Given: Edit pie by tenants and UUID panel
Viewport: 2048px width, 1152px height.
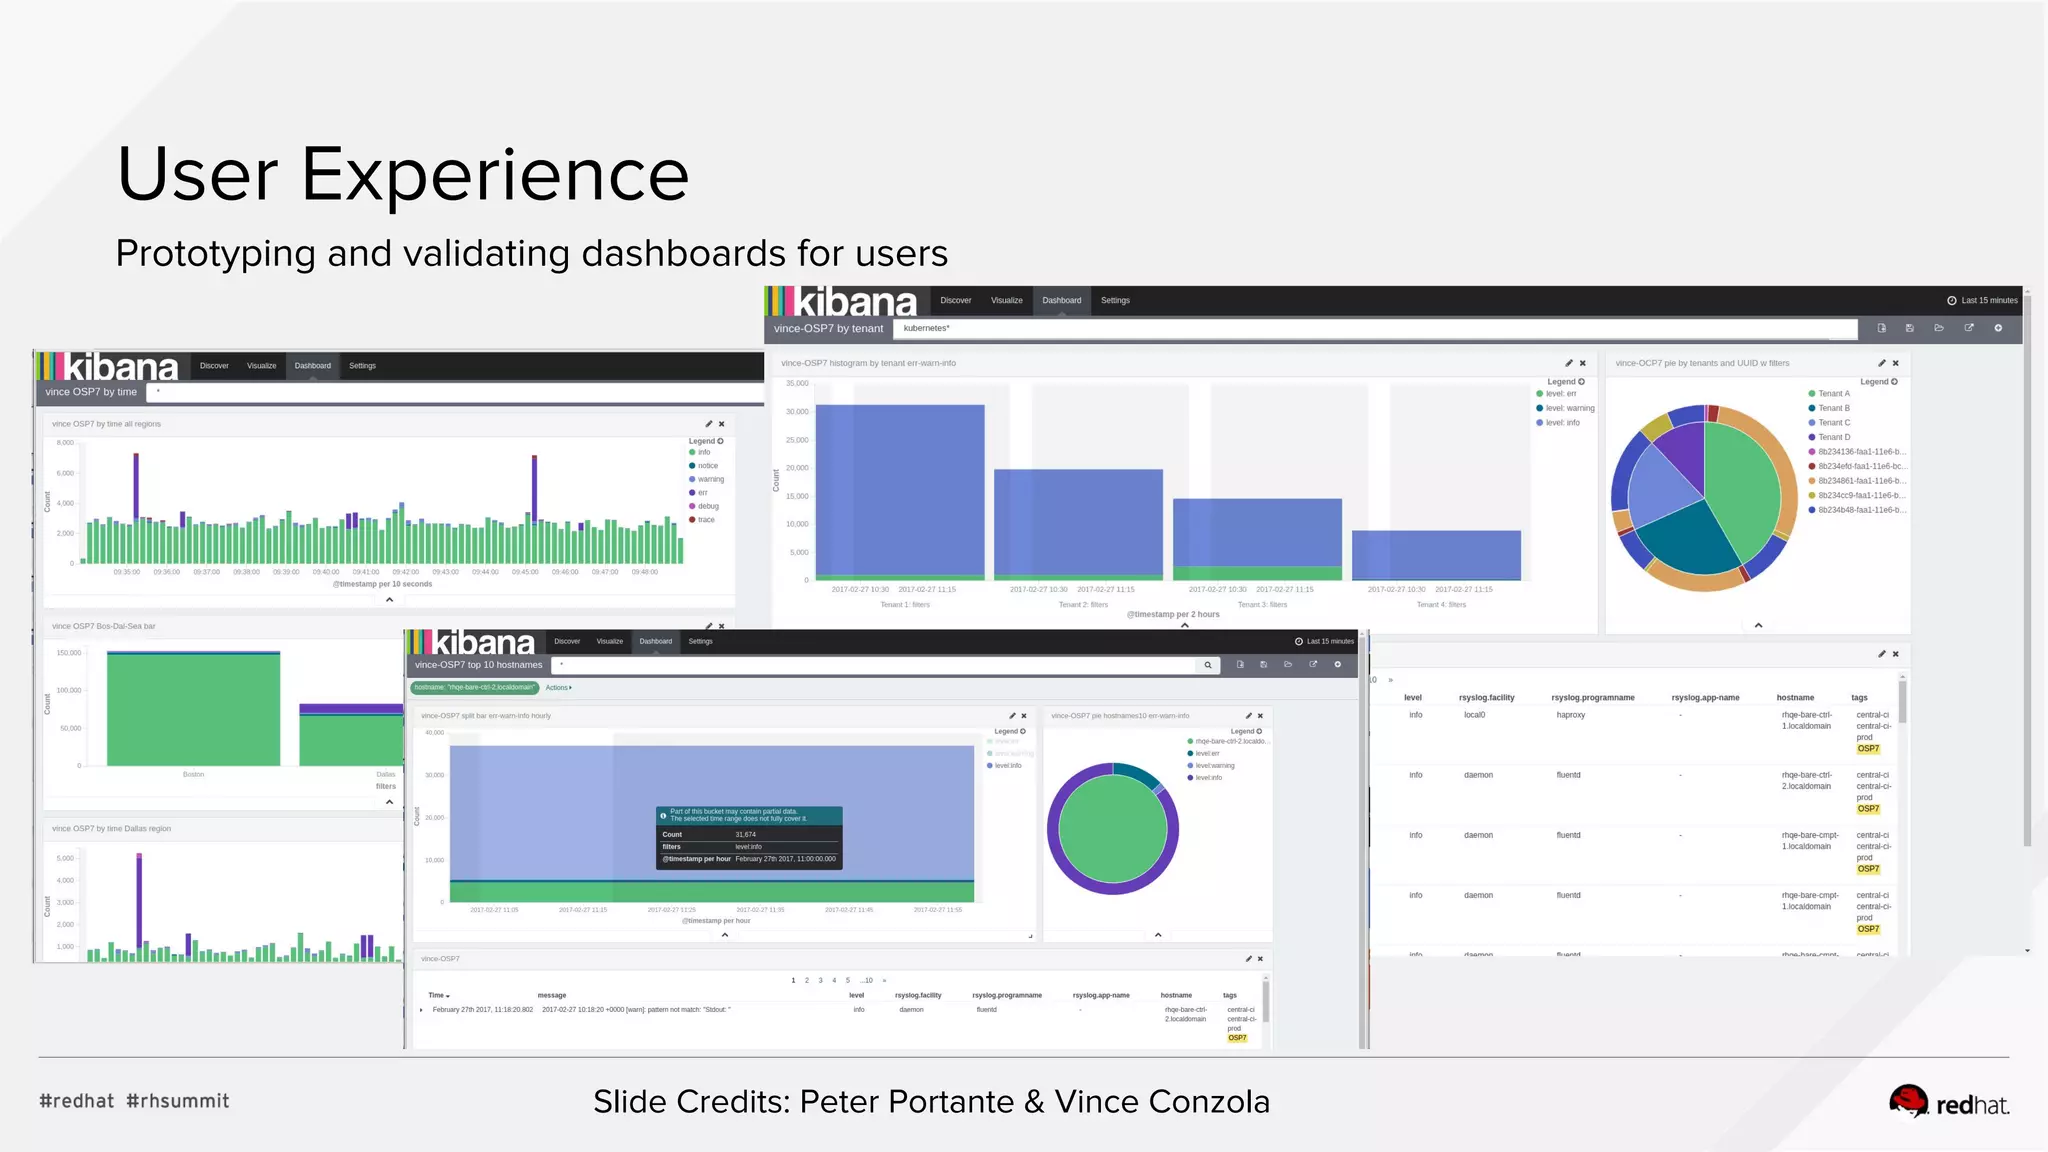Looking at the screenshot, I should [x=1882, y=363].
